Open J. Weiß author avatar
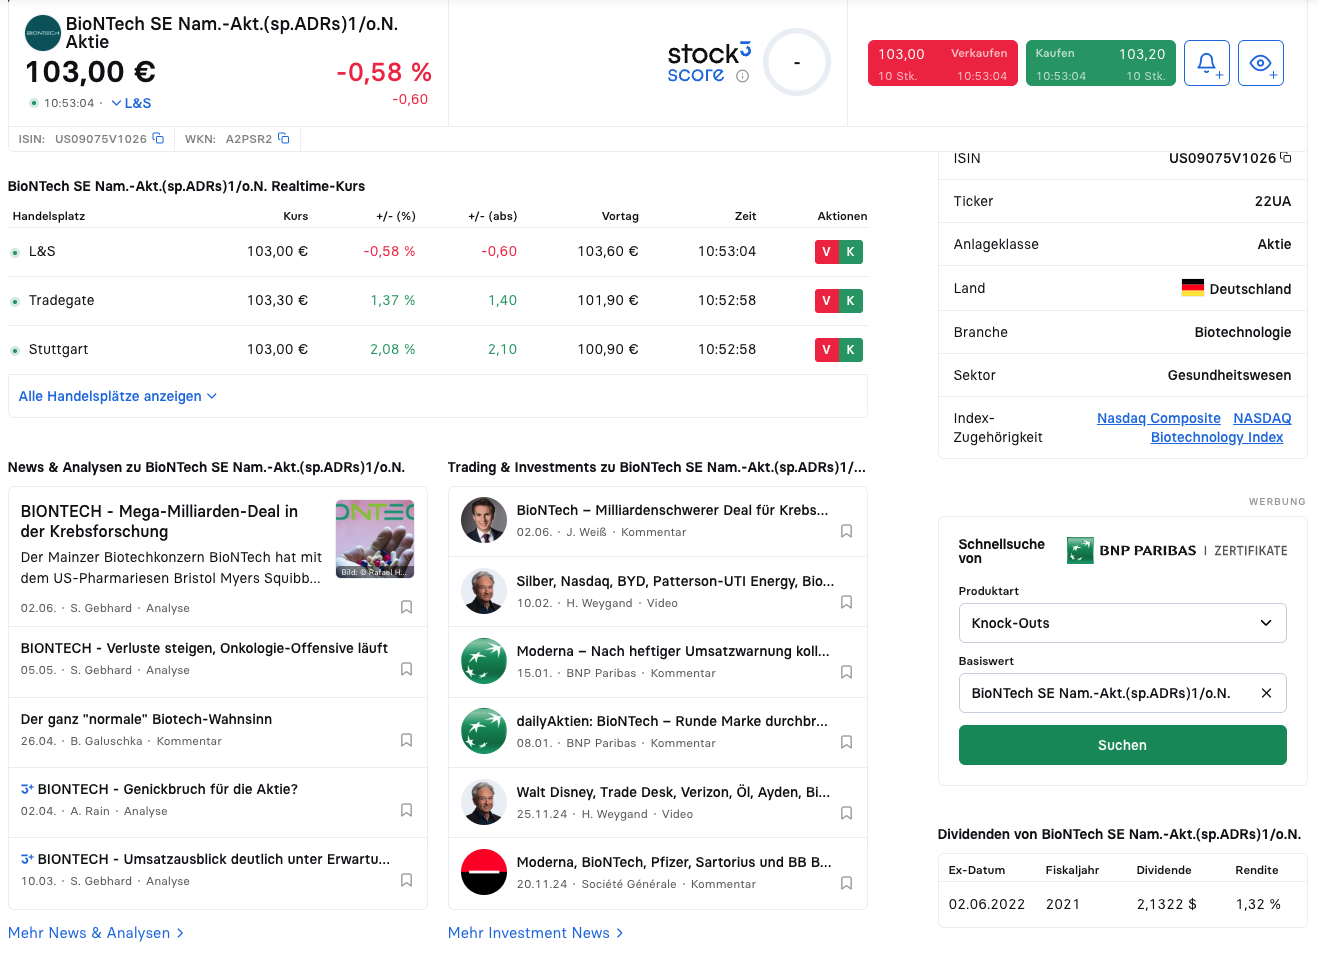Viewport: 1318px width, 953px height. point(484,520)
